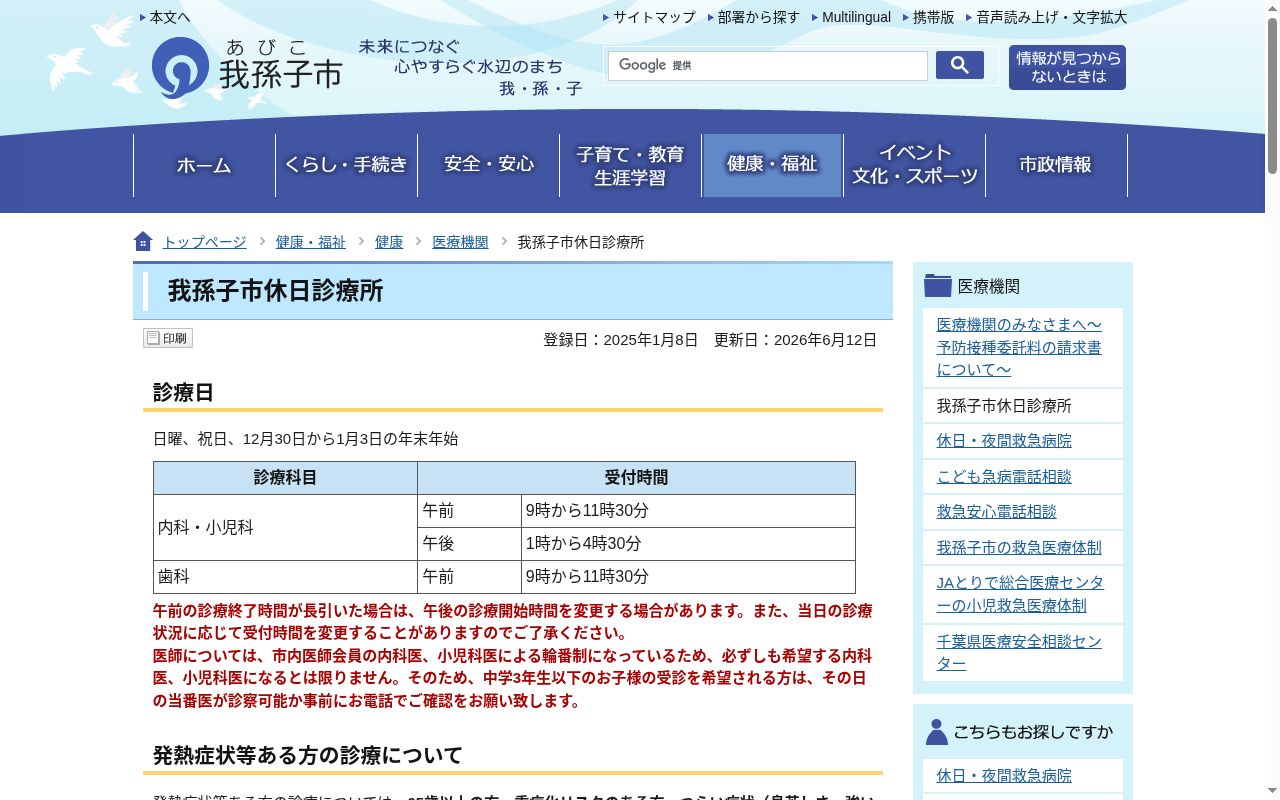Open 休日・夜間救急病院 link under こちらもお探しですか
This screenshot has height=800, width=1280.
point(1004,776)
